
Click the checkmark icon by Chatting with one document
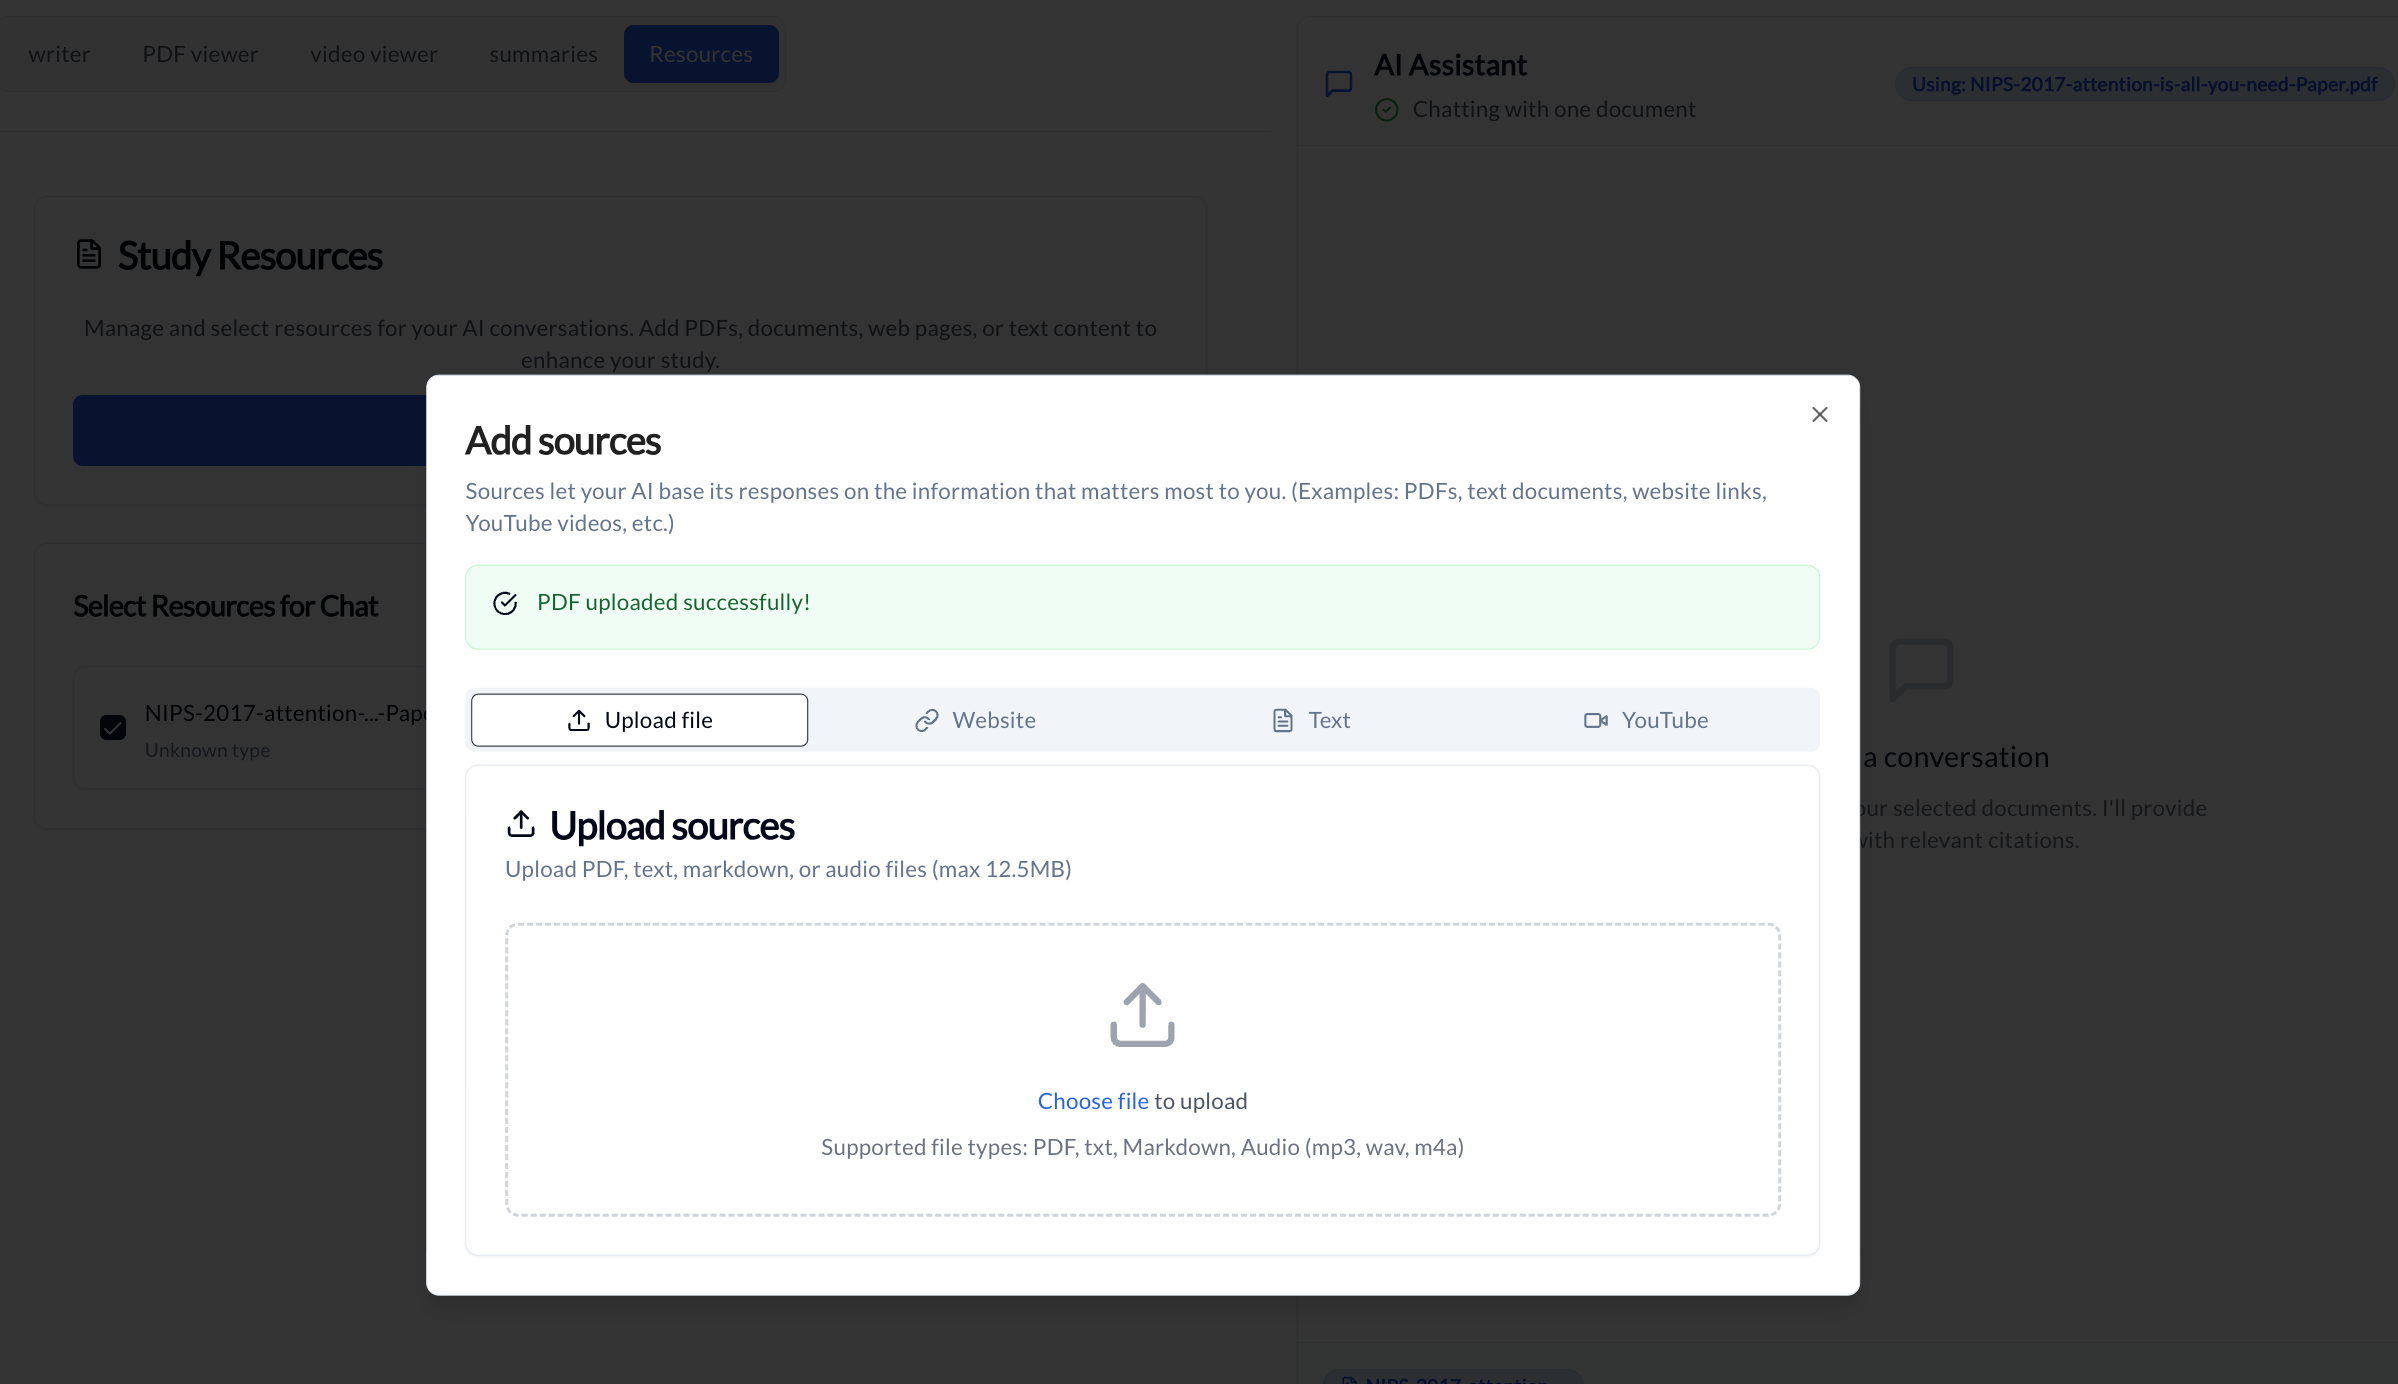click(x=1387, y=110)
